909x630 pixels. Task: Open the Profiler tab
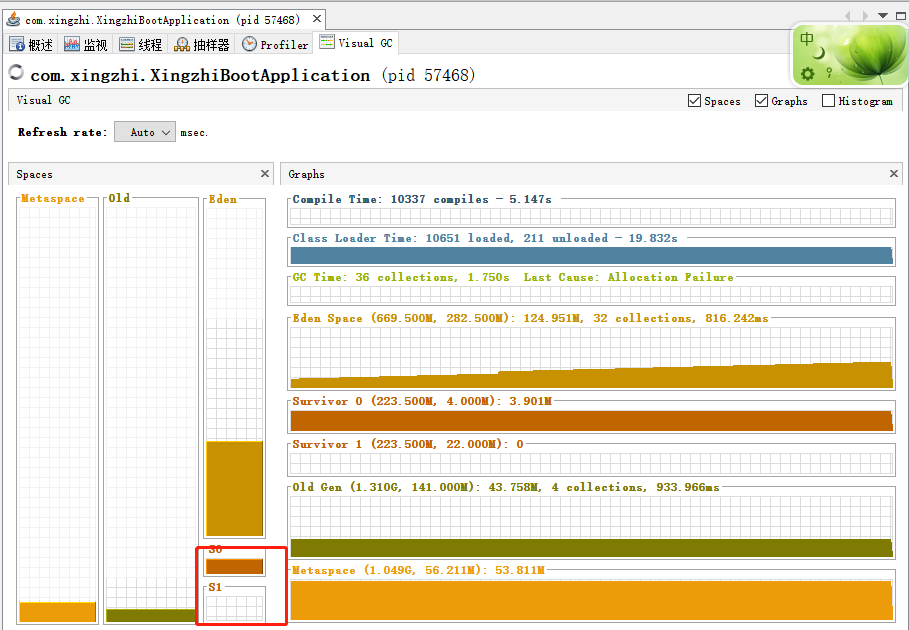[x=275, y=45]
